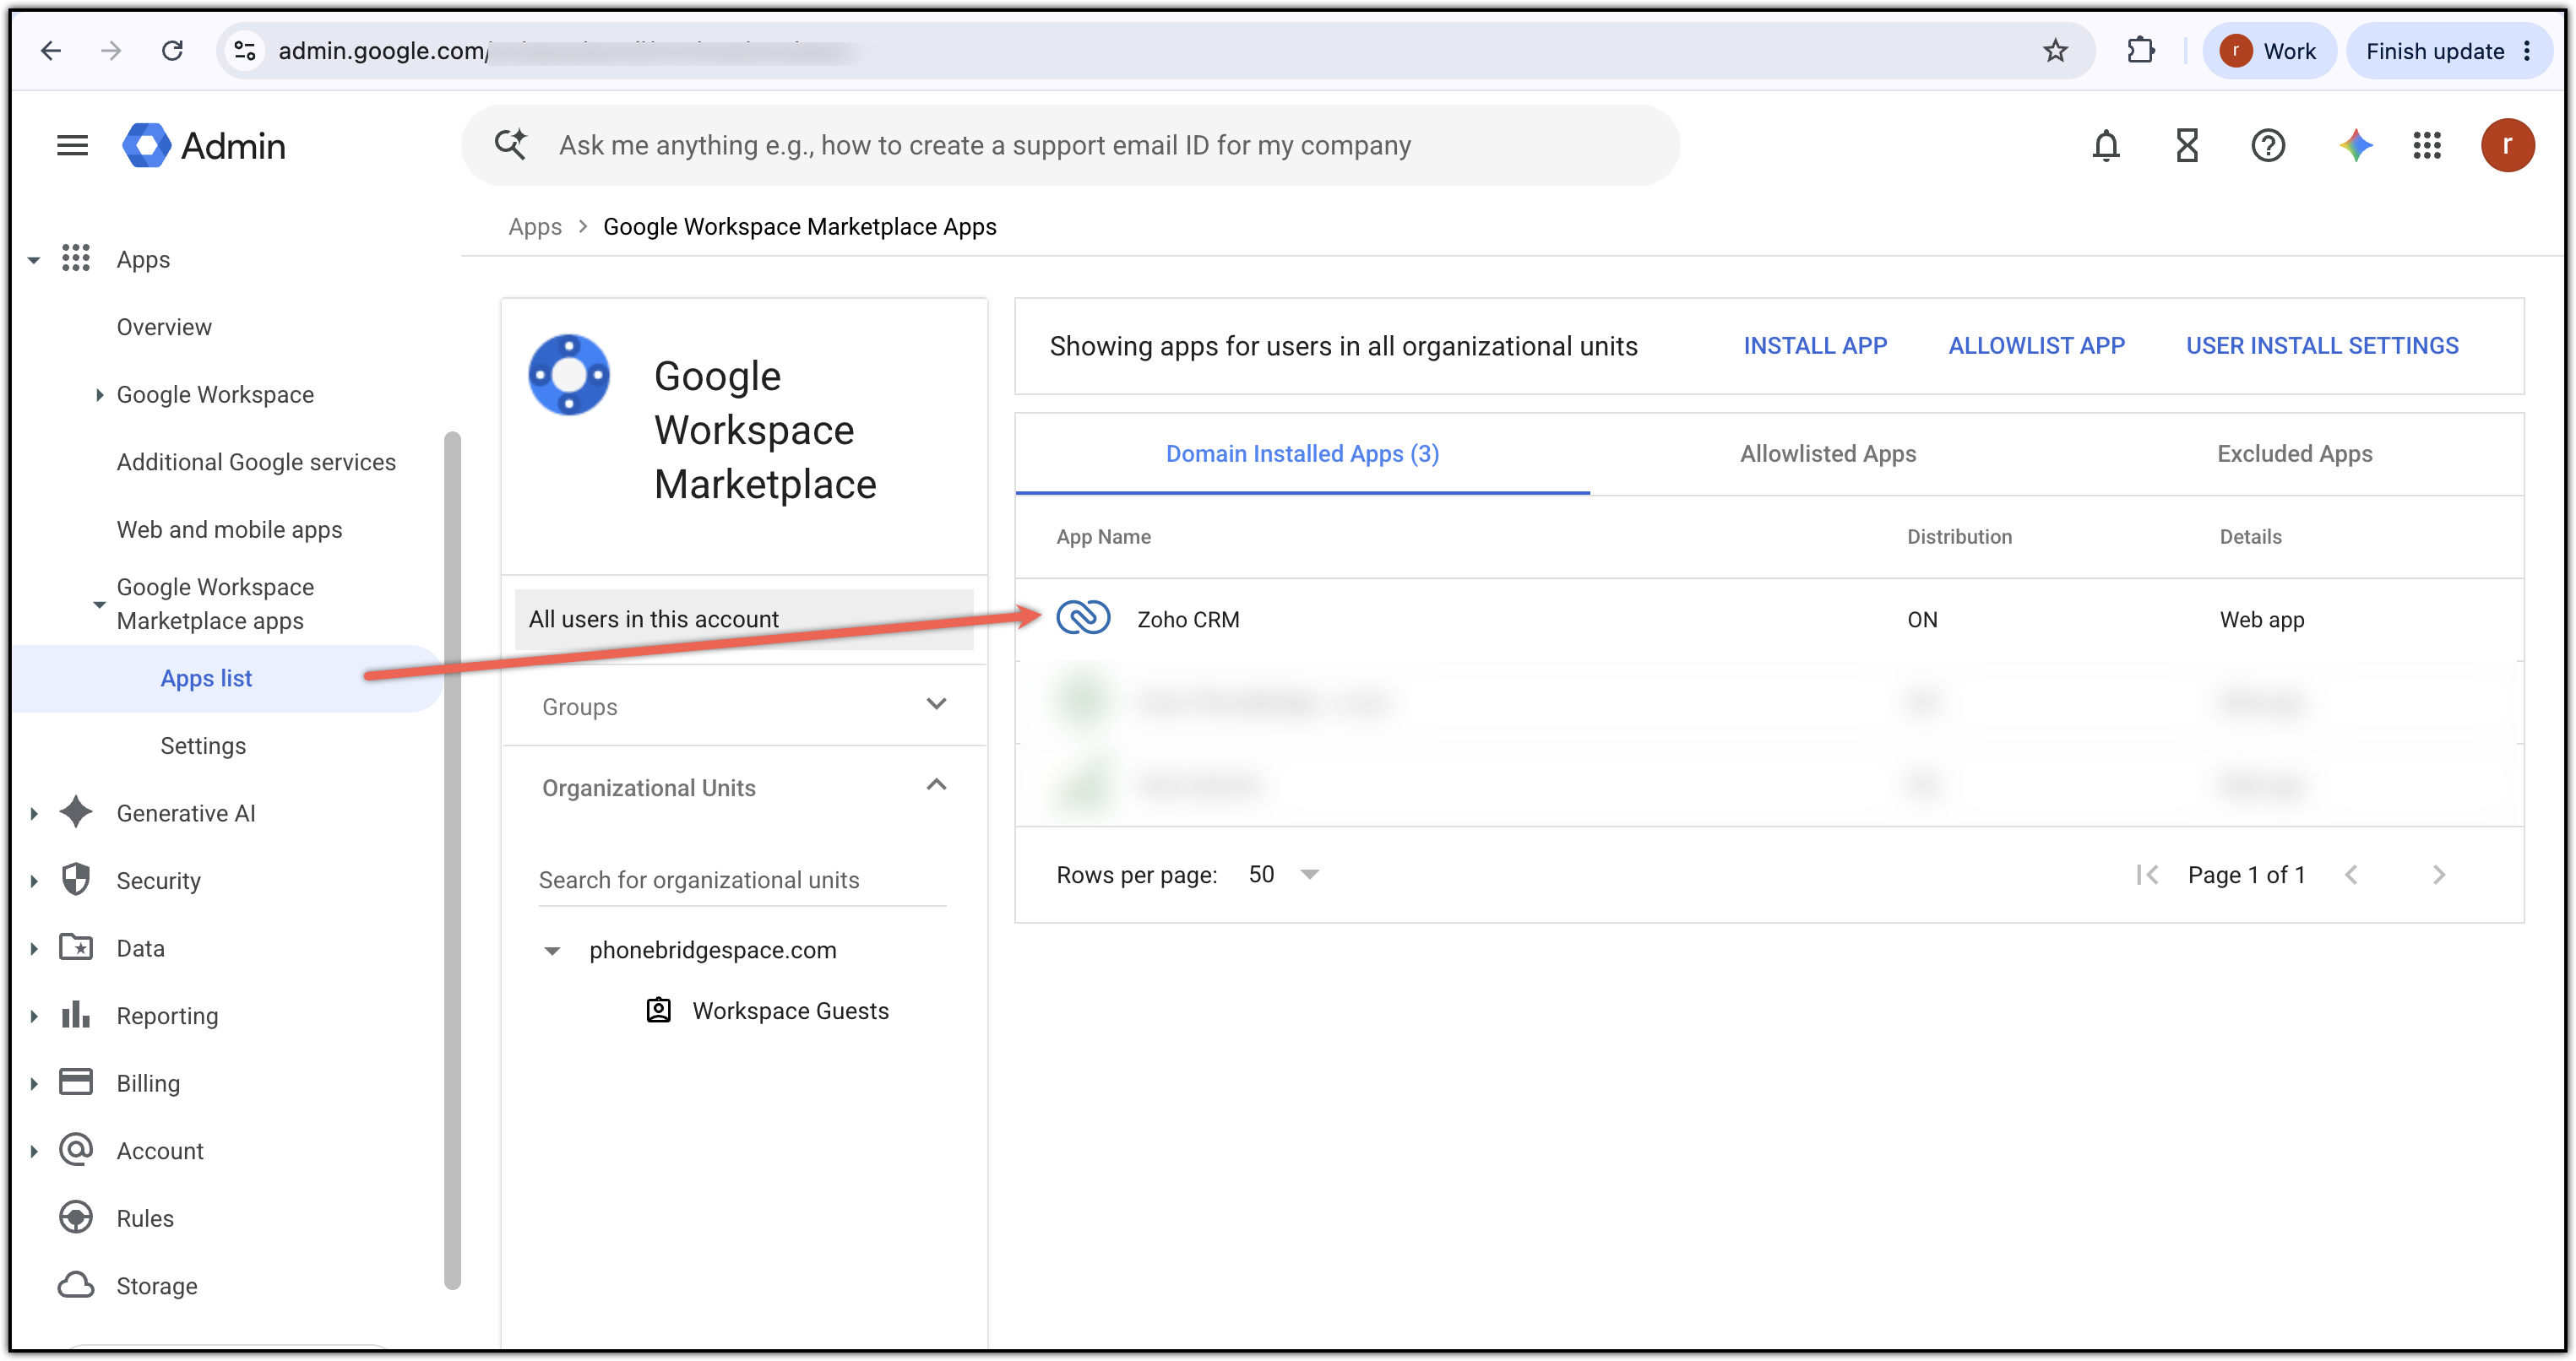Click the Reporting bar chart icon

[76, 1014]
